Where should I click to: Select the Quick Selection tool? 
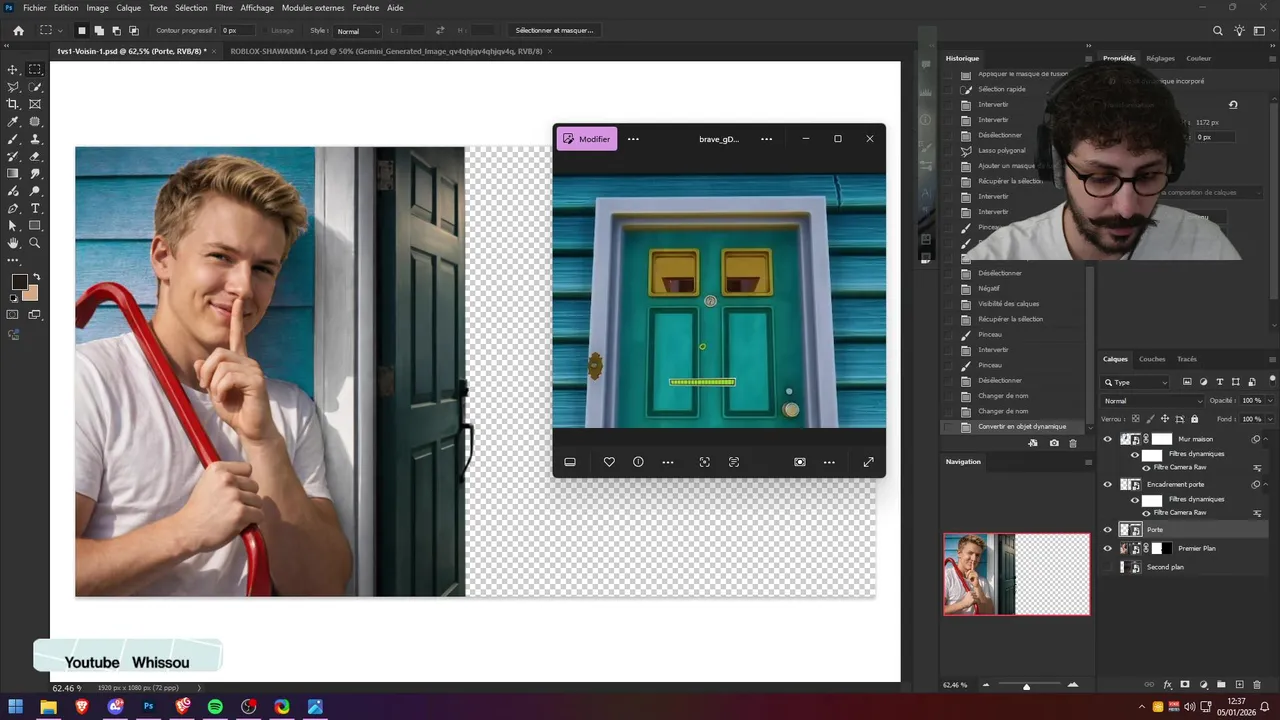35,87
